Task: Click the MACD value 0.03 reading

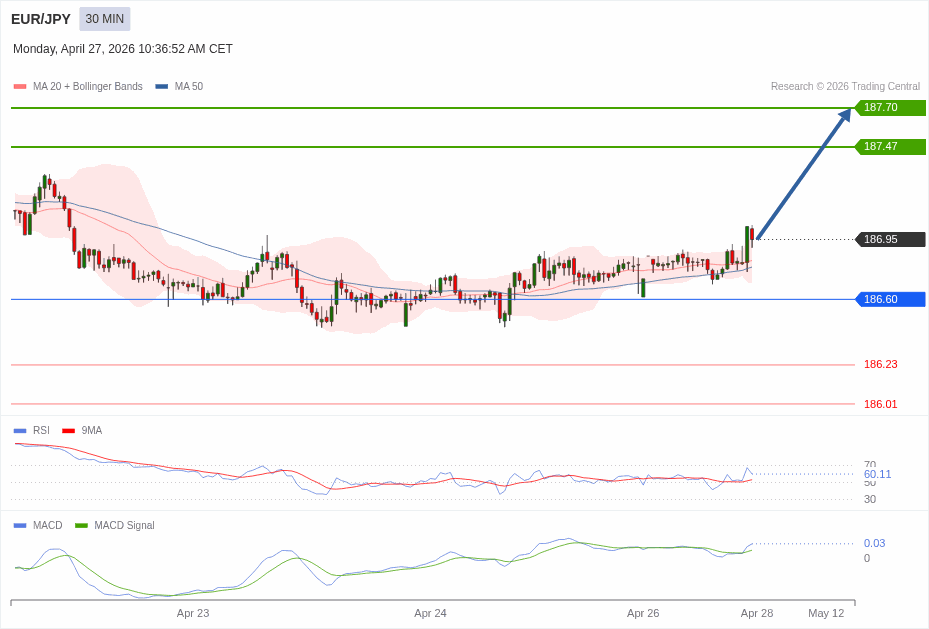Action: pos(874,544)
